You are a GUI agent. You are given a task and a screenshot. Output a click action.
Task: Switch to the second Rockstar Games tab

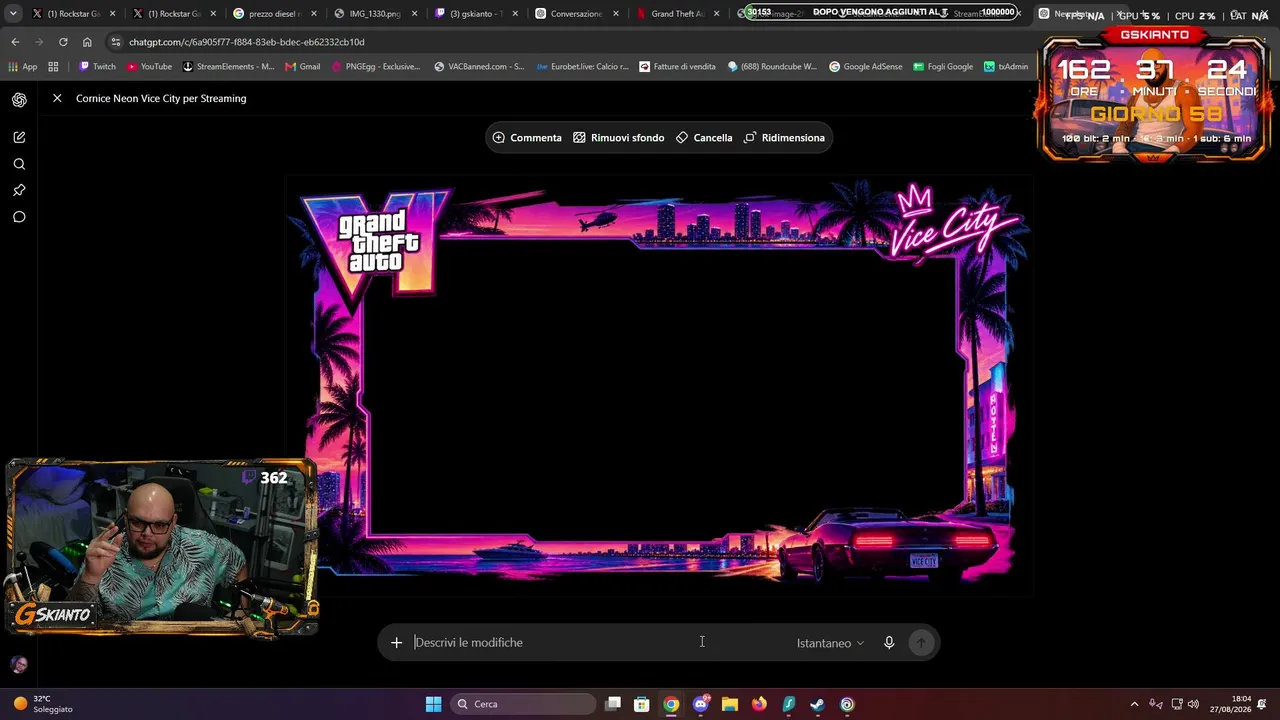pyautogui.click(x=174, y=14)
